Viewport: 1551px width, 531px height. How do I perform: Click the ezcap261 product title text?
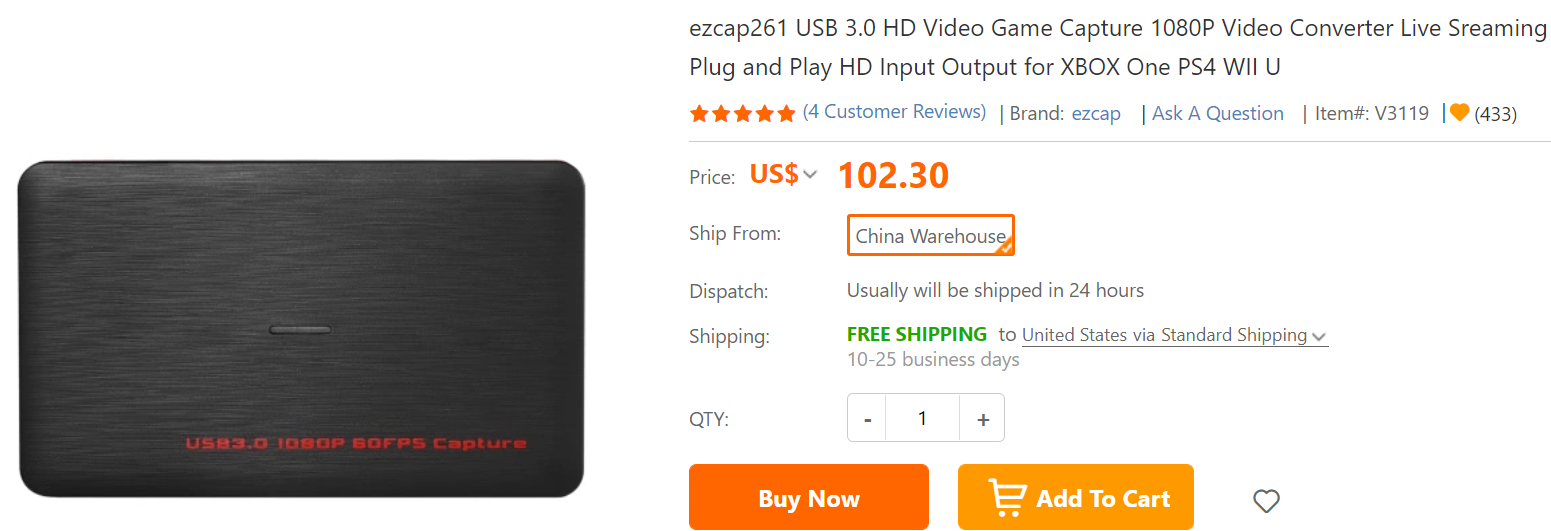click(x=1118, y=48)
